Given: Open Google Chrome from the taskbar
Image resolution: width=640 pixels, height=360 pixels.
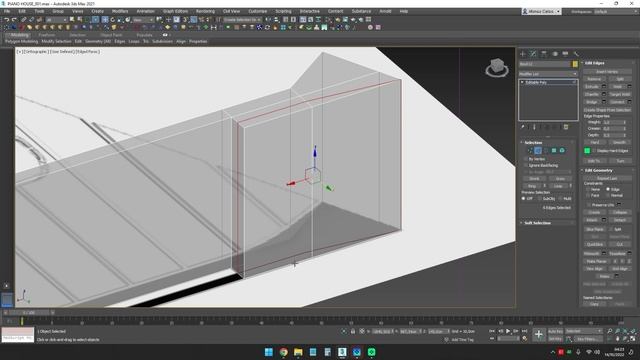Looking at the screenshot, I should 283,352.
